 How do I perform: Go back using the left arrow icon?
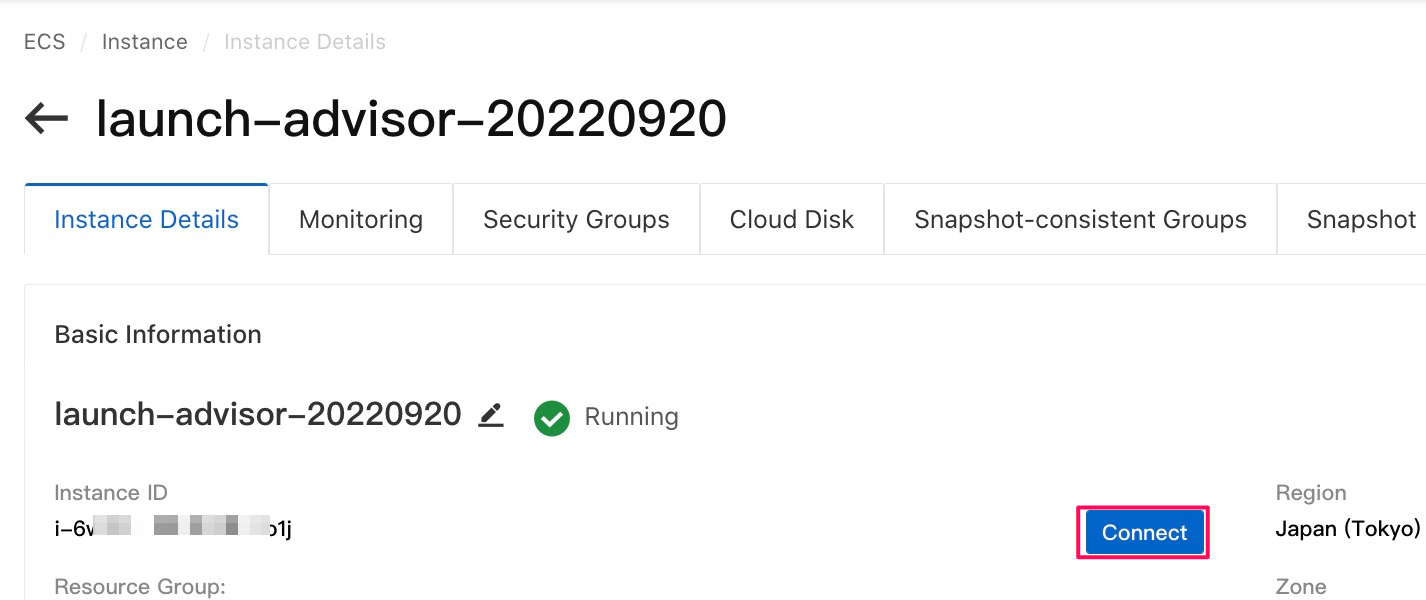click(46, 119)
